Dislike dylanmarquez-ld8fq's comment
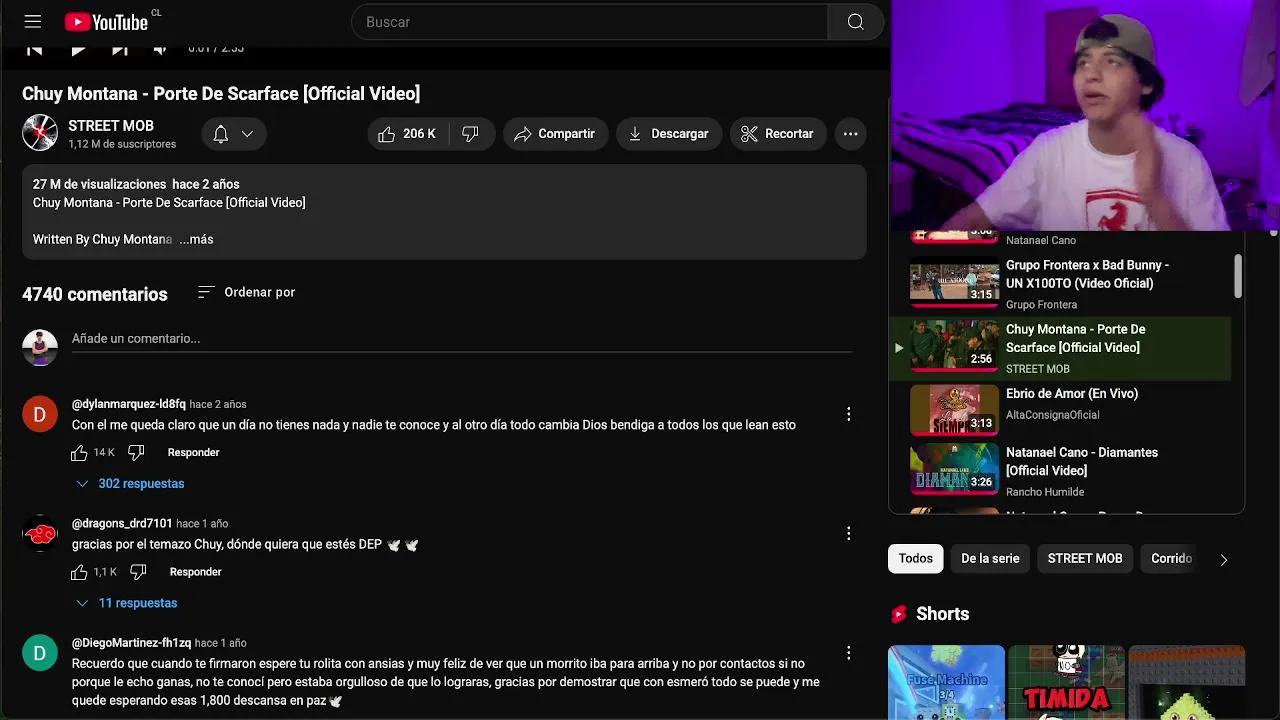The height and width of the screenshot is (720, 1280). pos(137,453)
